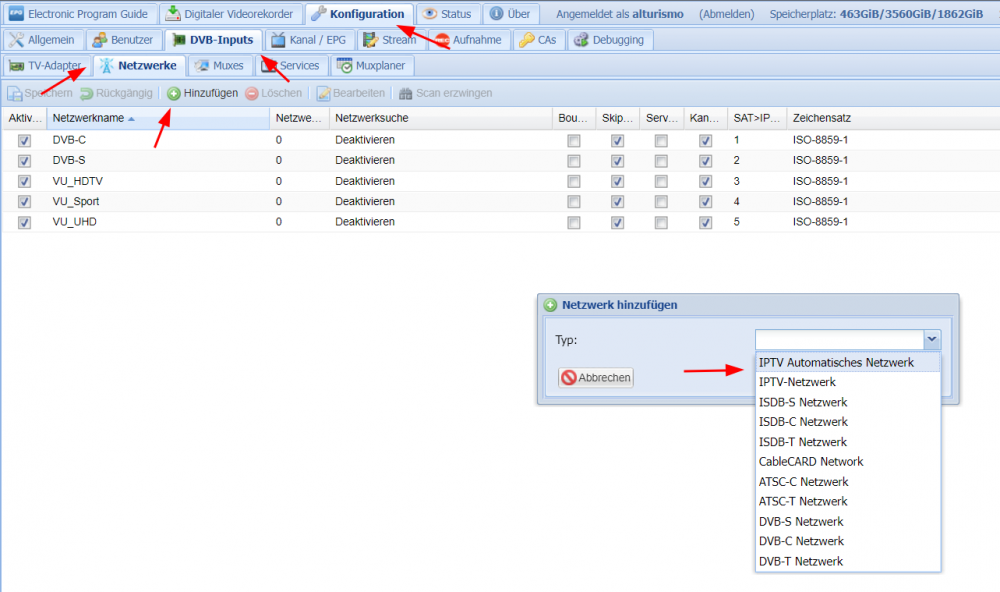This screenshot has height=592, width=1000.
Task: Click the Status eye icon
Action: [430, 13]
